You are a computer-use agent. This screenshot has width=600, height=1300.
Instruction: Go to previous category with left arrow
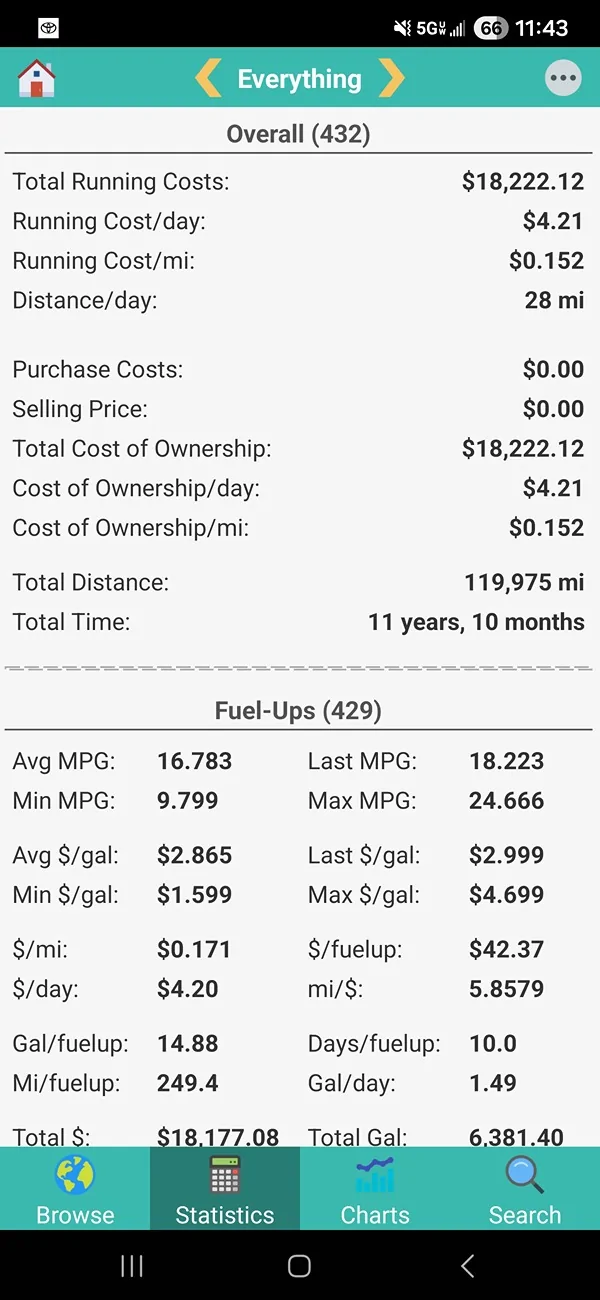pyautogui.click(x=208, y=79)
